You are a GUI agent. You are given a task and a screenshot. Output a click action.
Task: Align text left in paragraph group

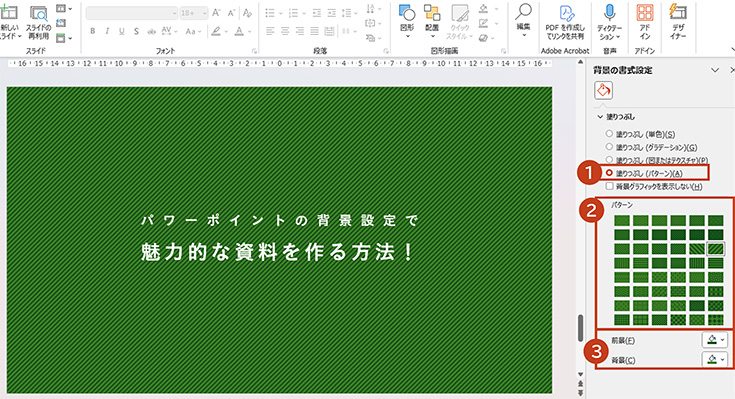270,31
